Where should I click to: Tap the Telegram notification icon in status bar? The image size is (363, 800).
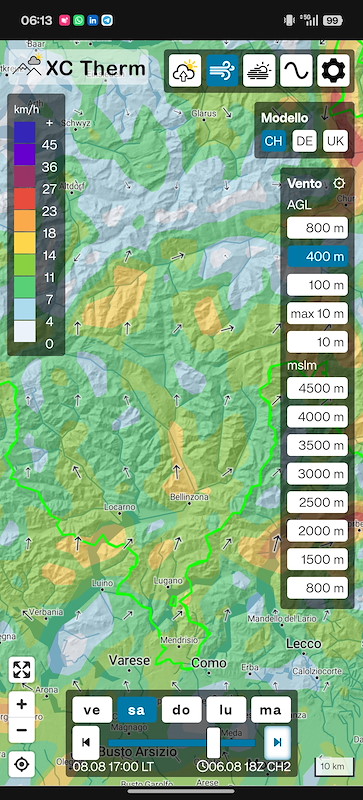(107, 20)
